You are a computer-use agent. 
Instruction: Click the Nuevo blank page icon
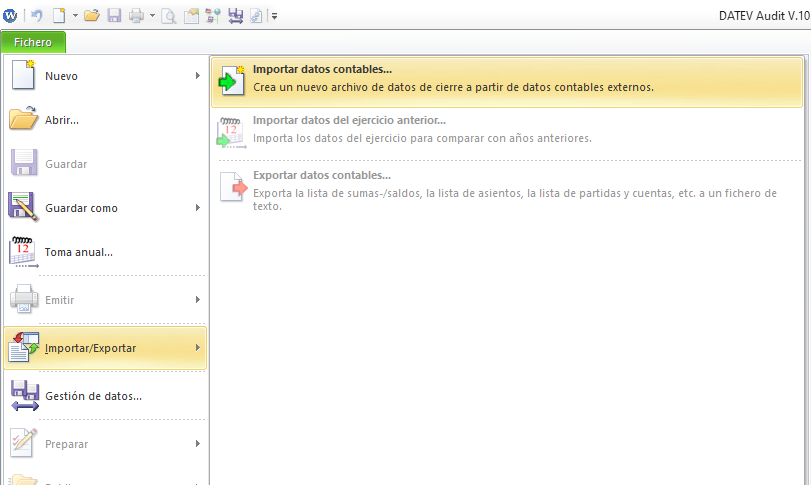click(x=23, y=75)
